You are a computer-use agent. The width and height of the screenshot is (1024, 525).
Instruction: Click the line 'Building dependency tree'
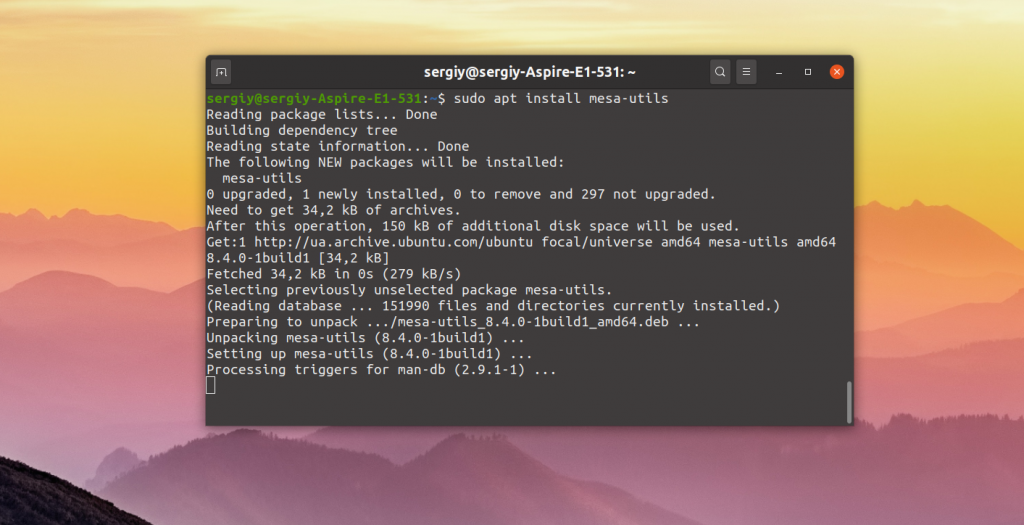(302, 131)
